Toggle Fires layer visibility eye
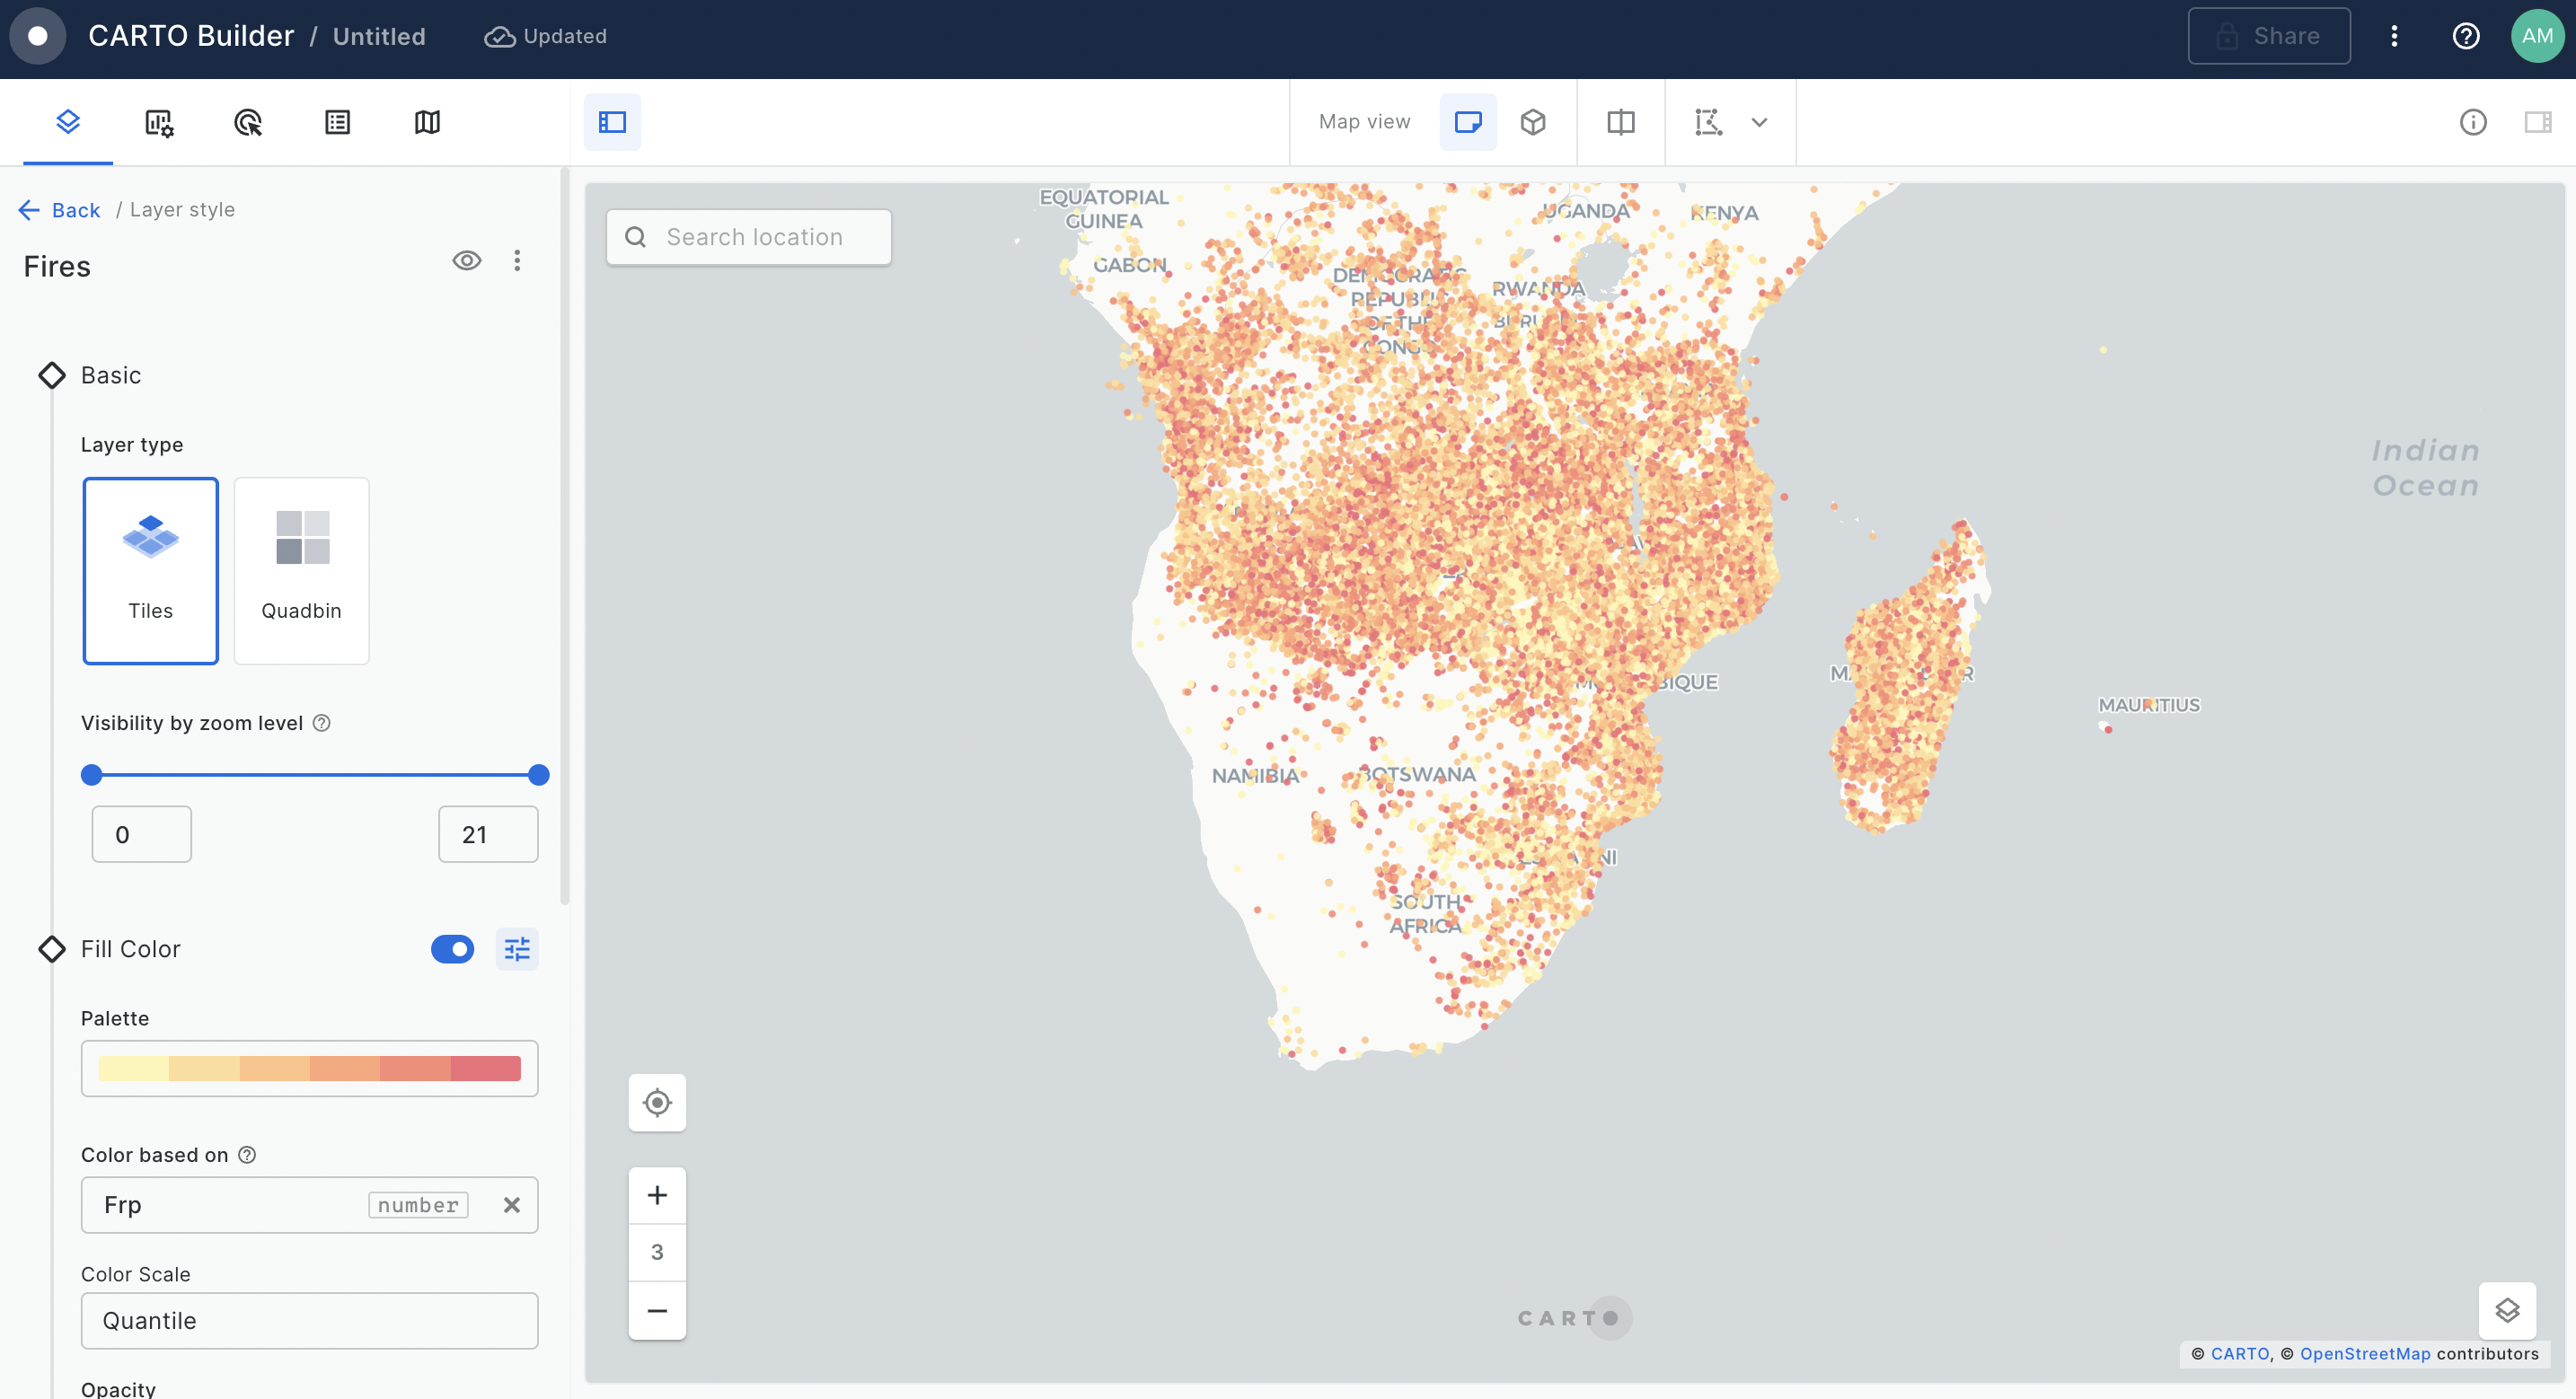Image resolution: width=2576 pixels, height=1399 pixels. (466, 261)
